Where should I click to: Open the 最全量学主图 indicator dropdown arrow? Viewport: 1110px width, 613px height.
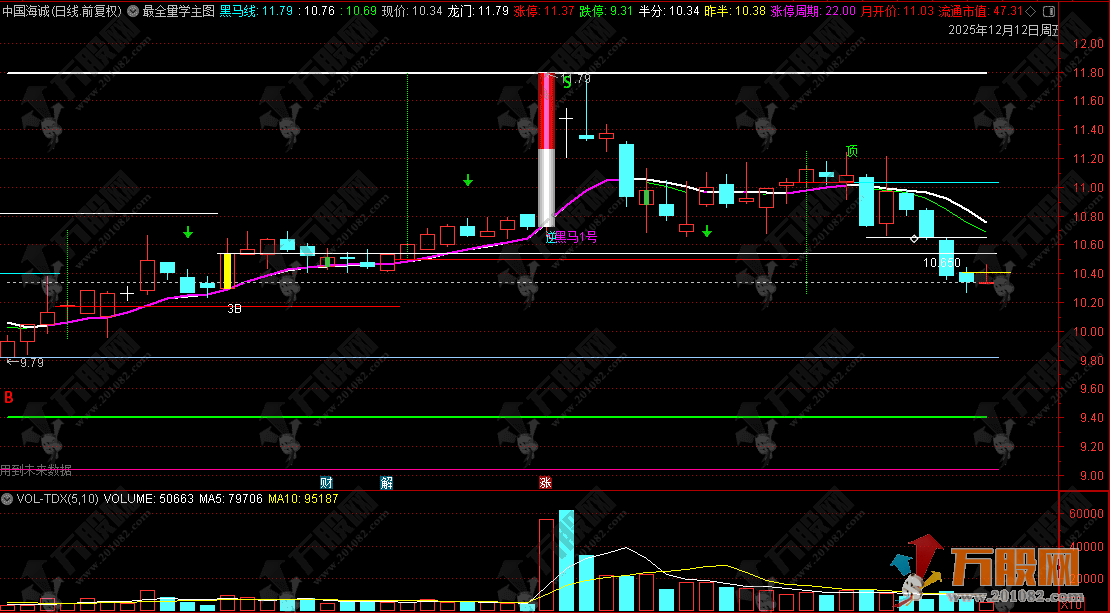(x=132, y=11)
